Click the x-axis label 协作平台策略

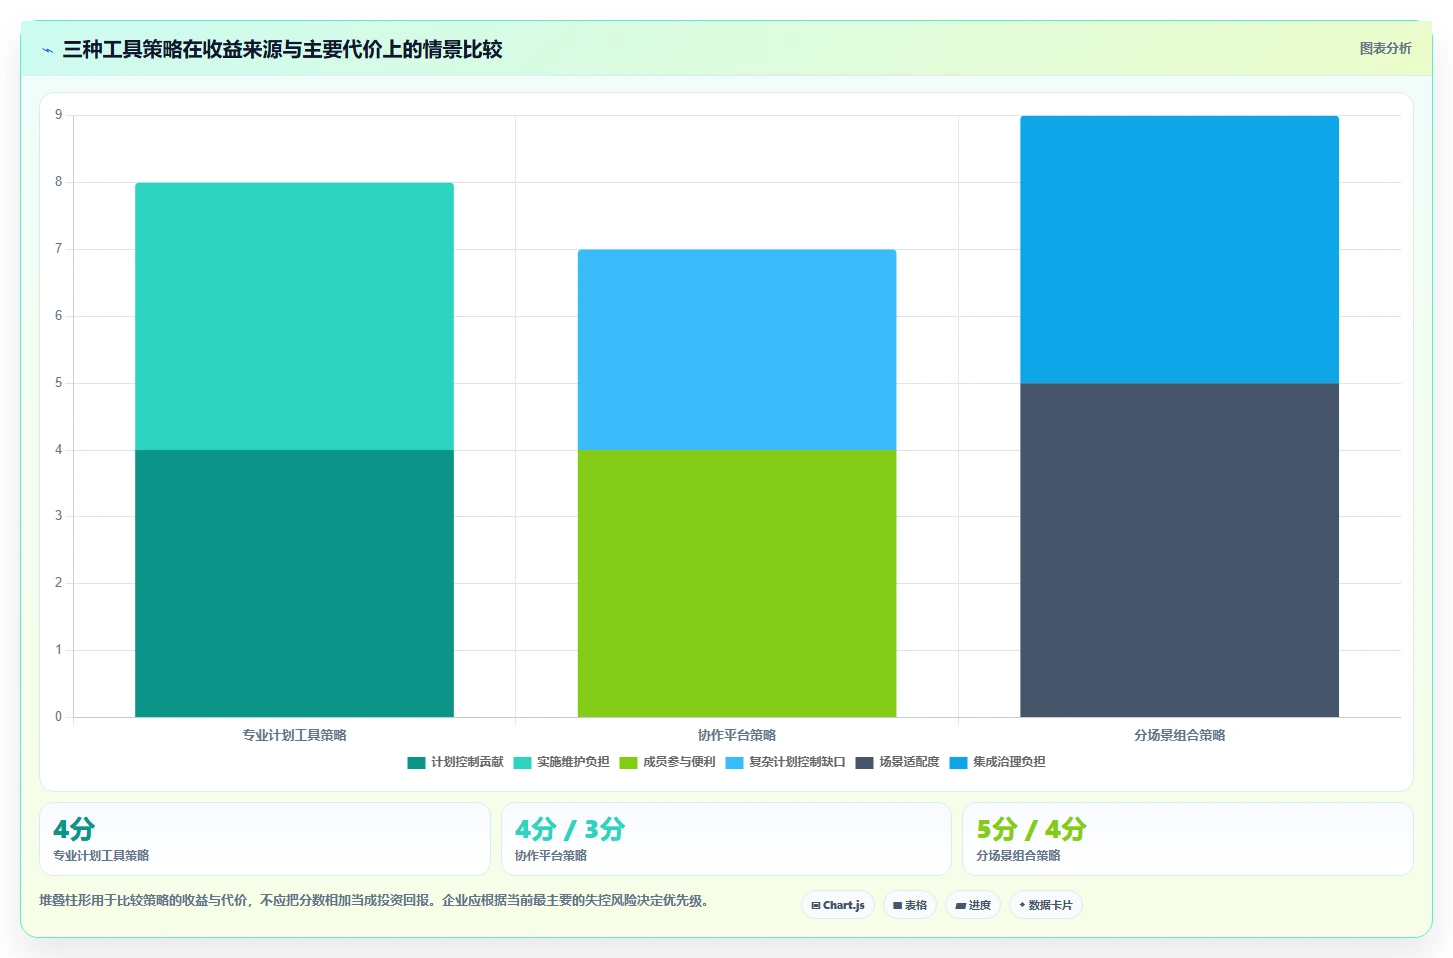point(737,735)
